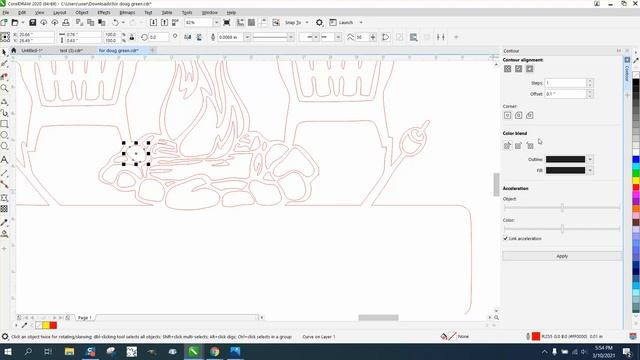Select the To center contour alignment option

click(507, 69)
